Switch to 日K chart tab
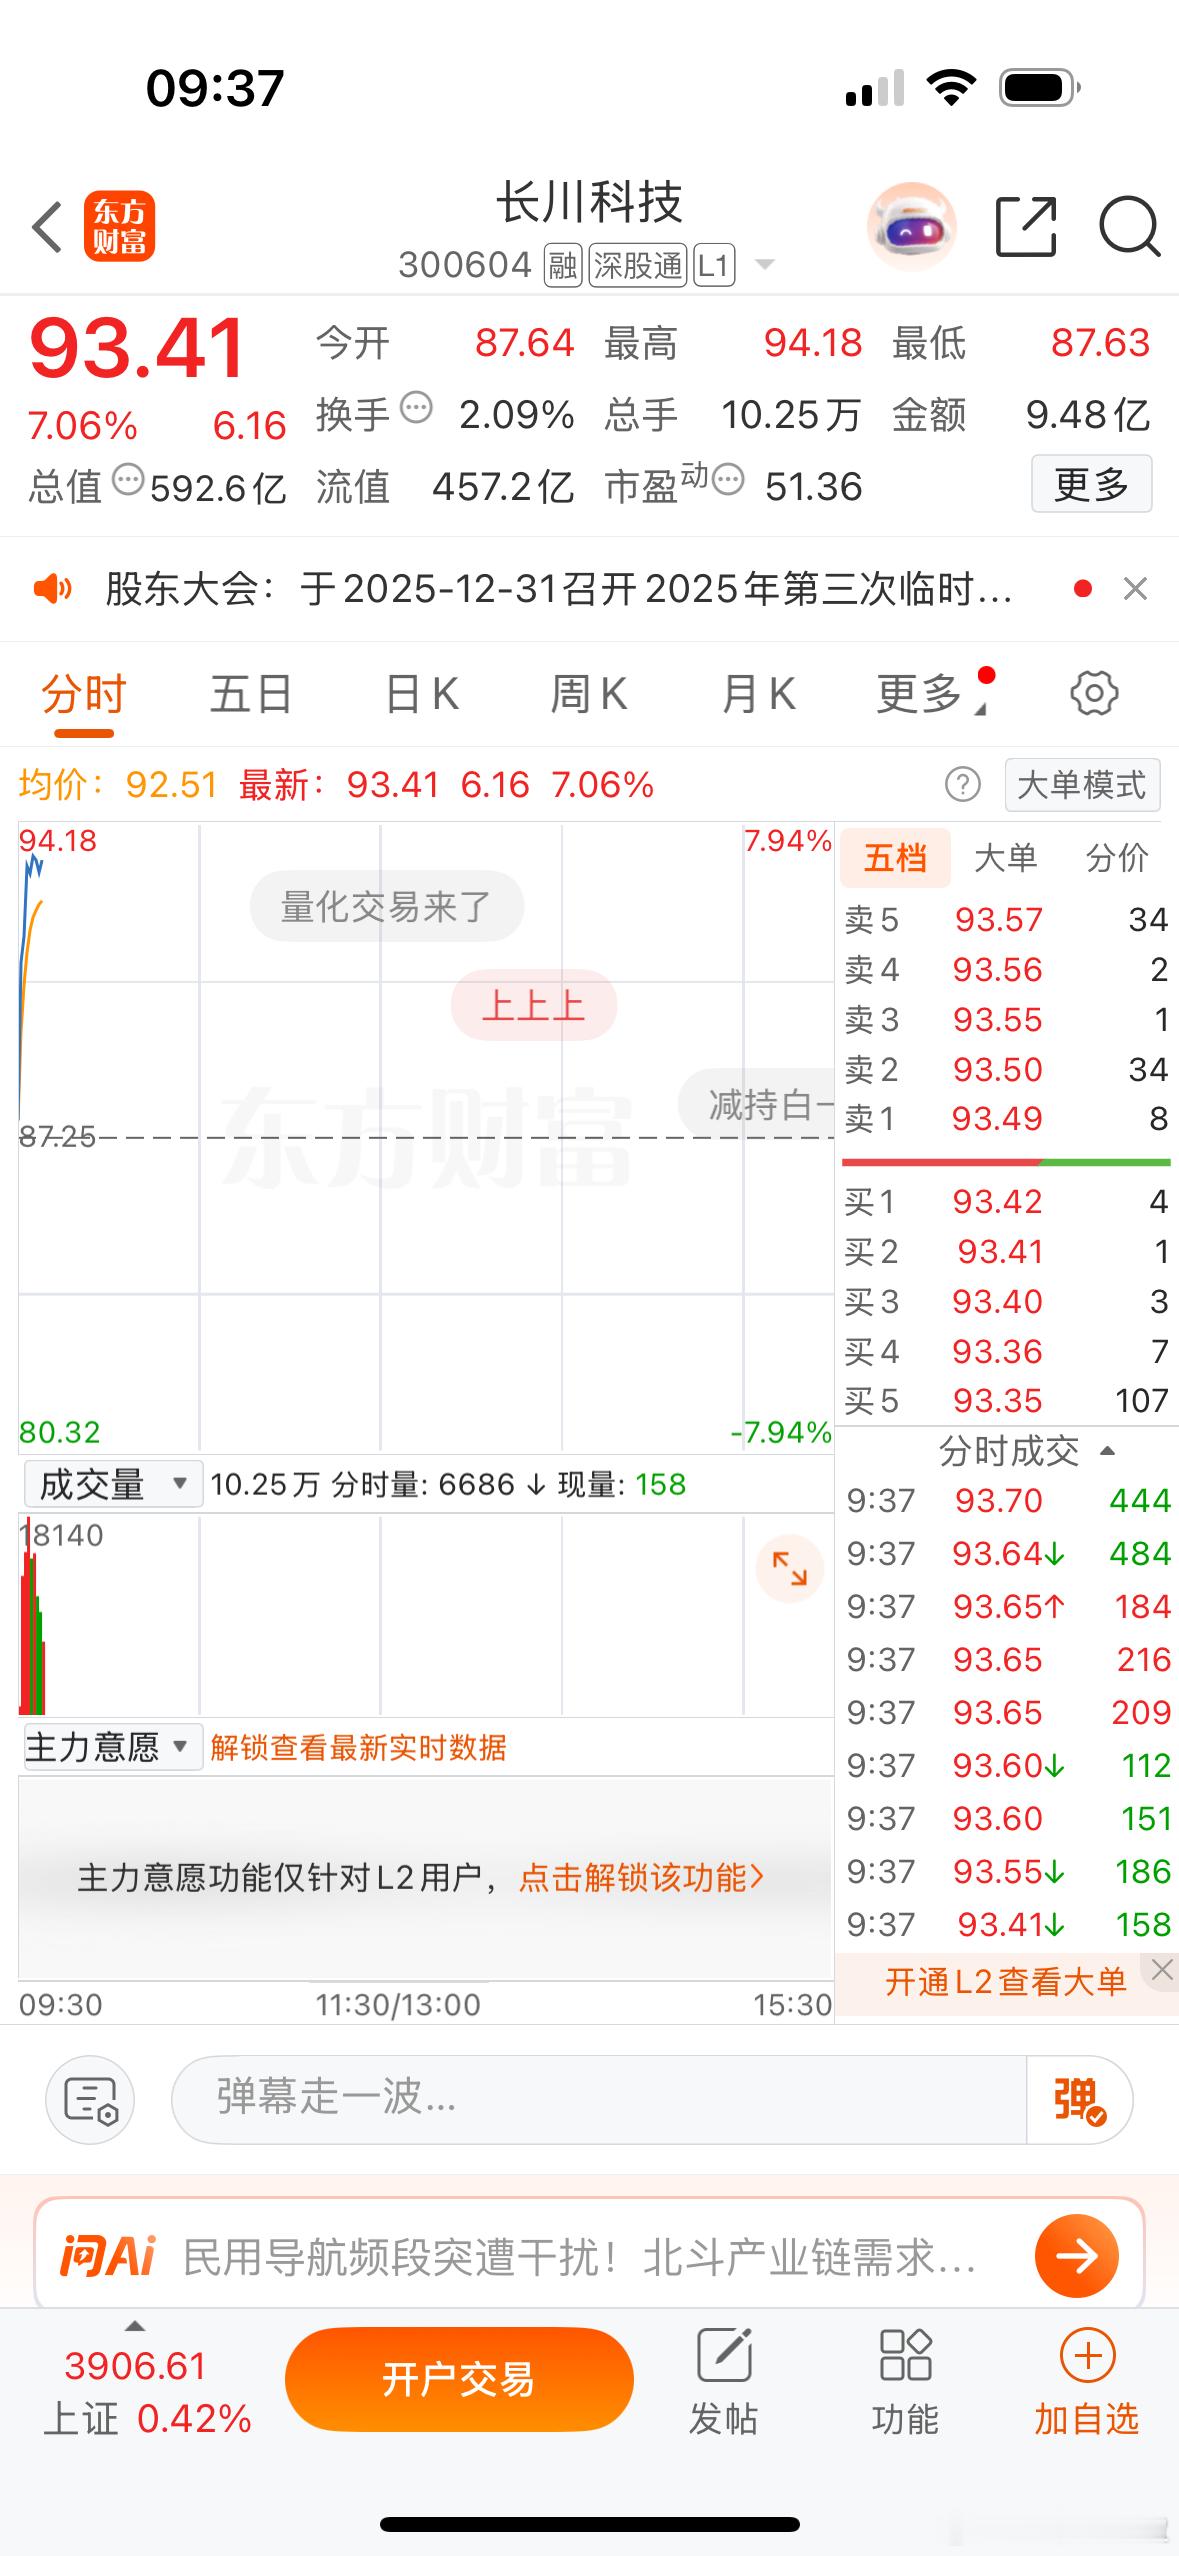This screenshot has width=1179, height=2556. coord(422,694)
